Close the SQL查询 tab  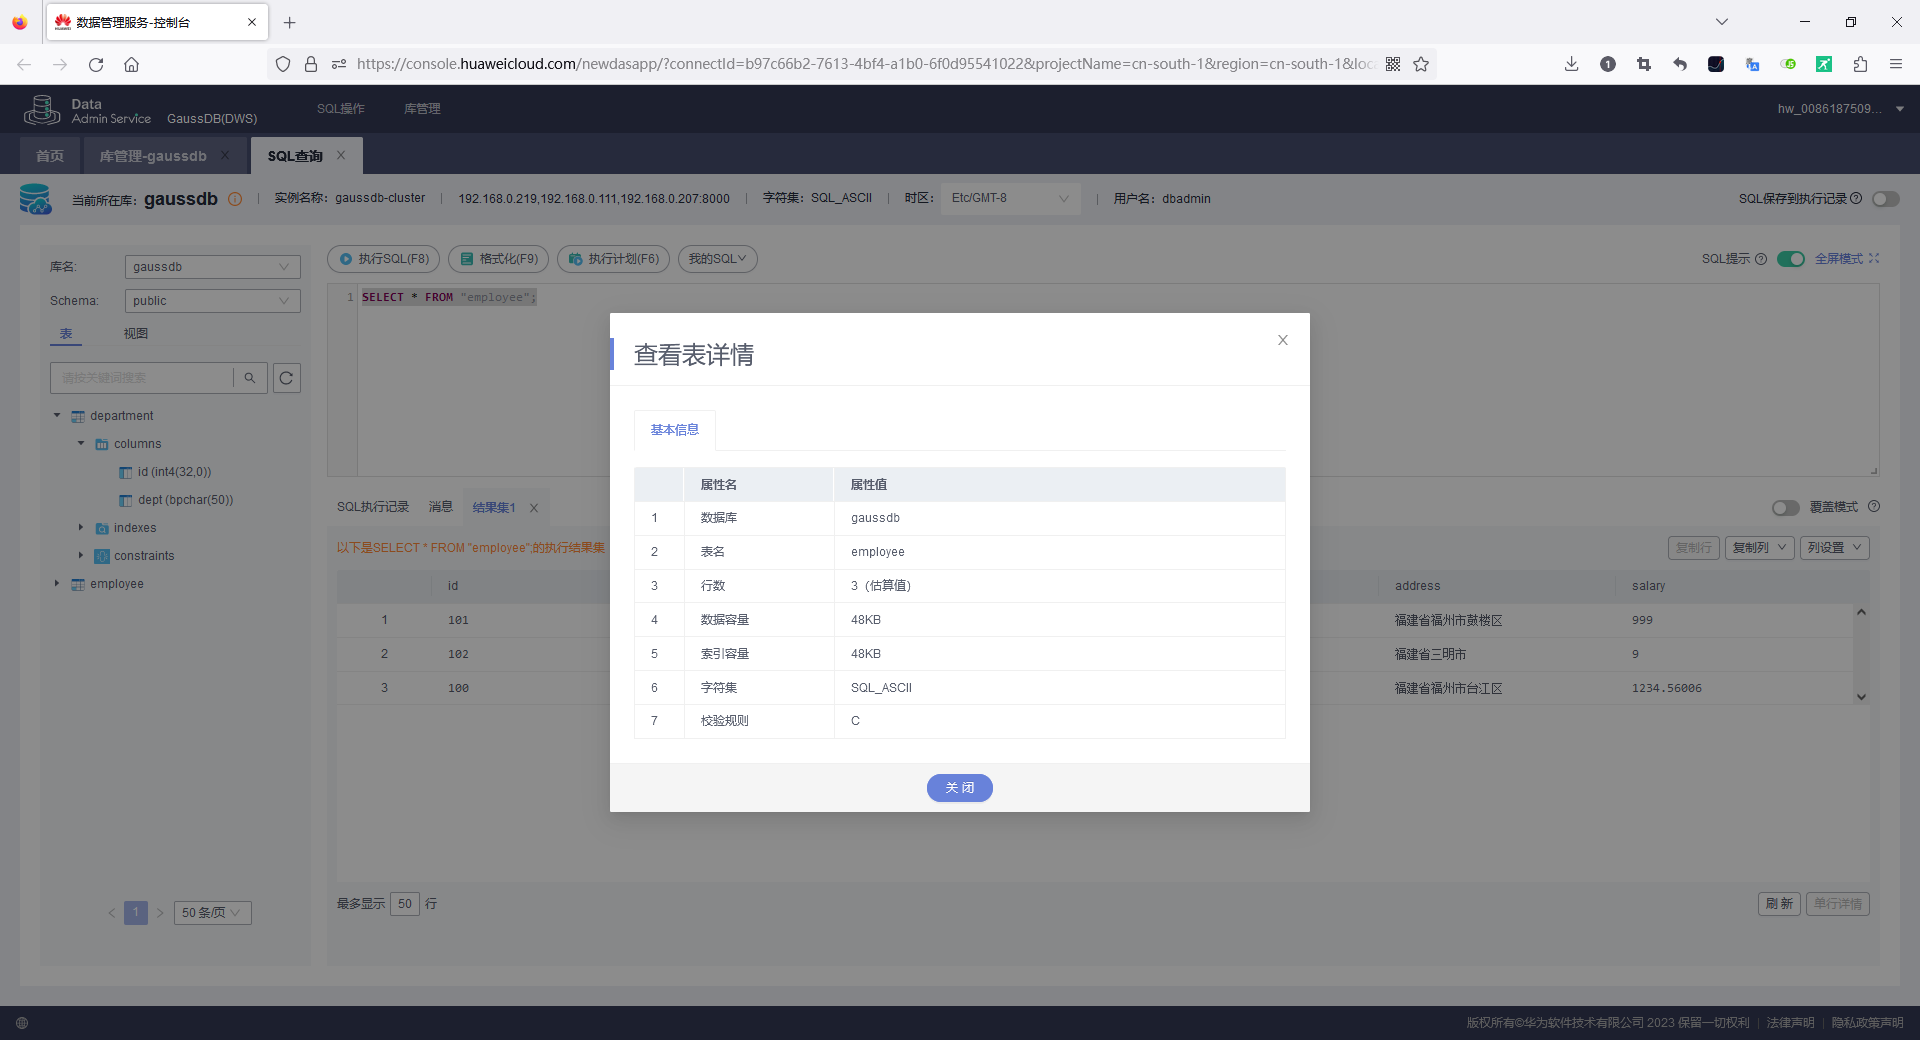341,155
